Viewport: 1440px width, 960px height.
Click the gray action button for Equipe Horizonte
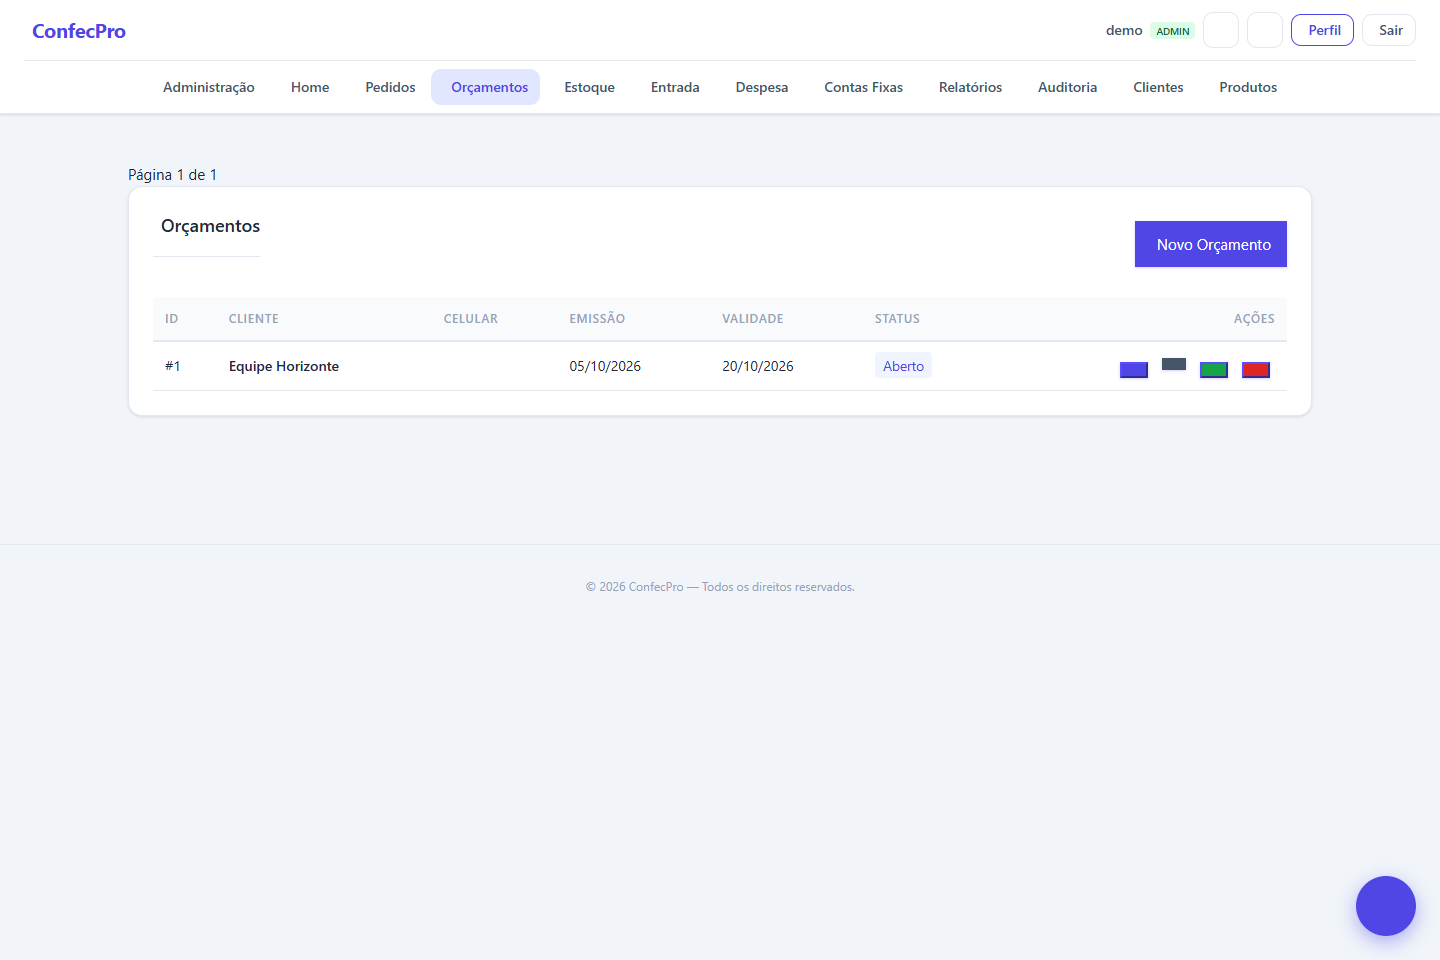pos(1173,365)
